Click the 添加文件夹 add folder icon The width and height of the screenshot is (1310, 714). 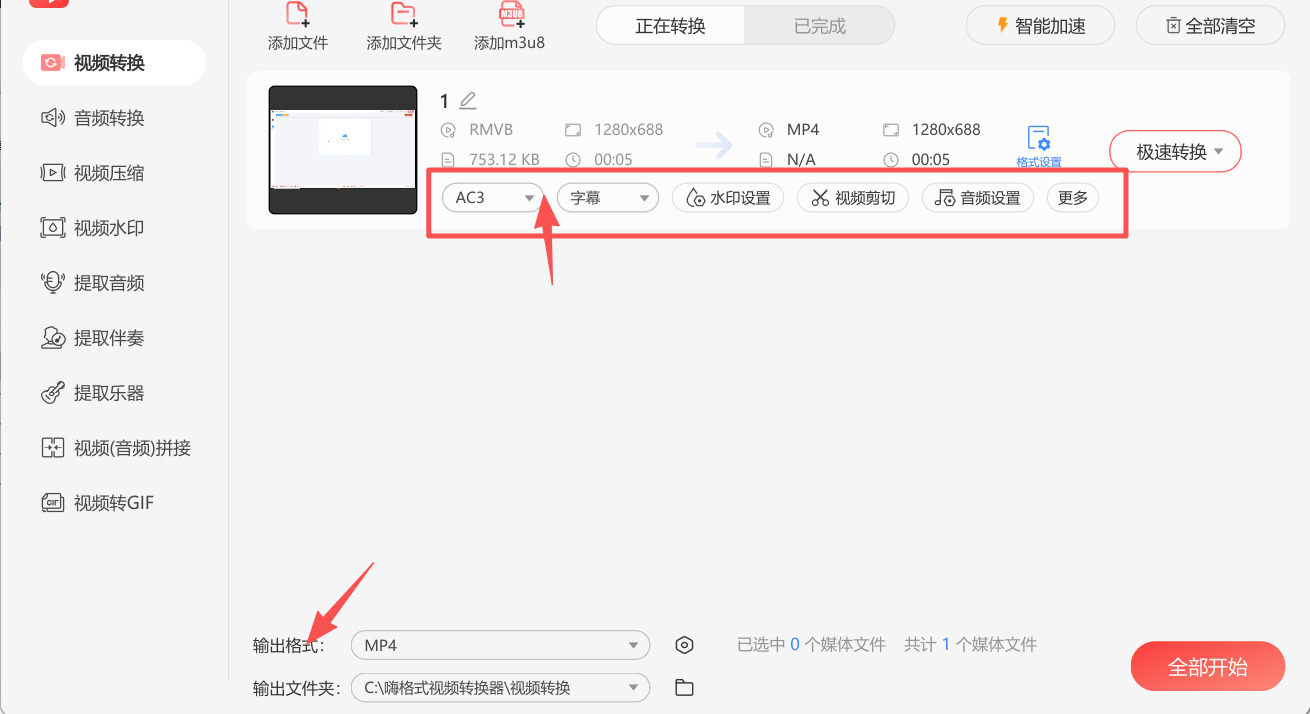[404, 14]
